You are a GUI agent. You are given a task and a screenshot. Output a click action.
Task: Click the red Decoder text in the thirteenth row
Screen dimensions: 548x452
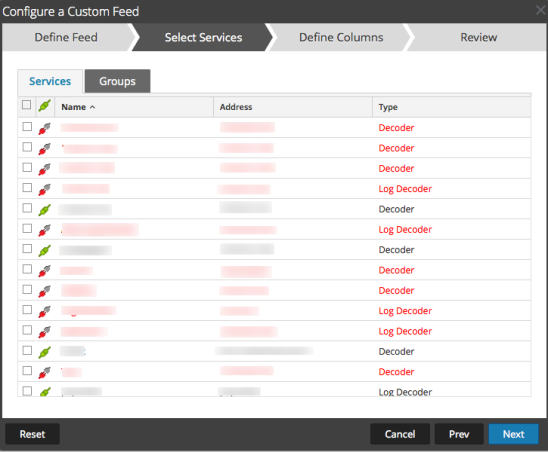coord(396,372)
